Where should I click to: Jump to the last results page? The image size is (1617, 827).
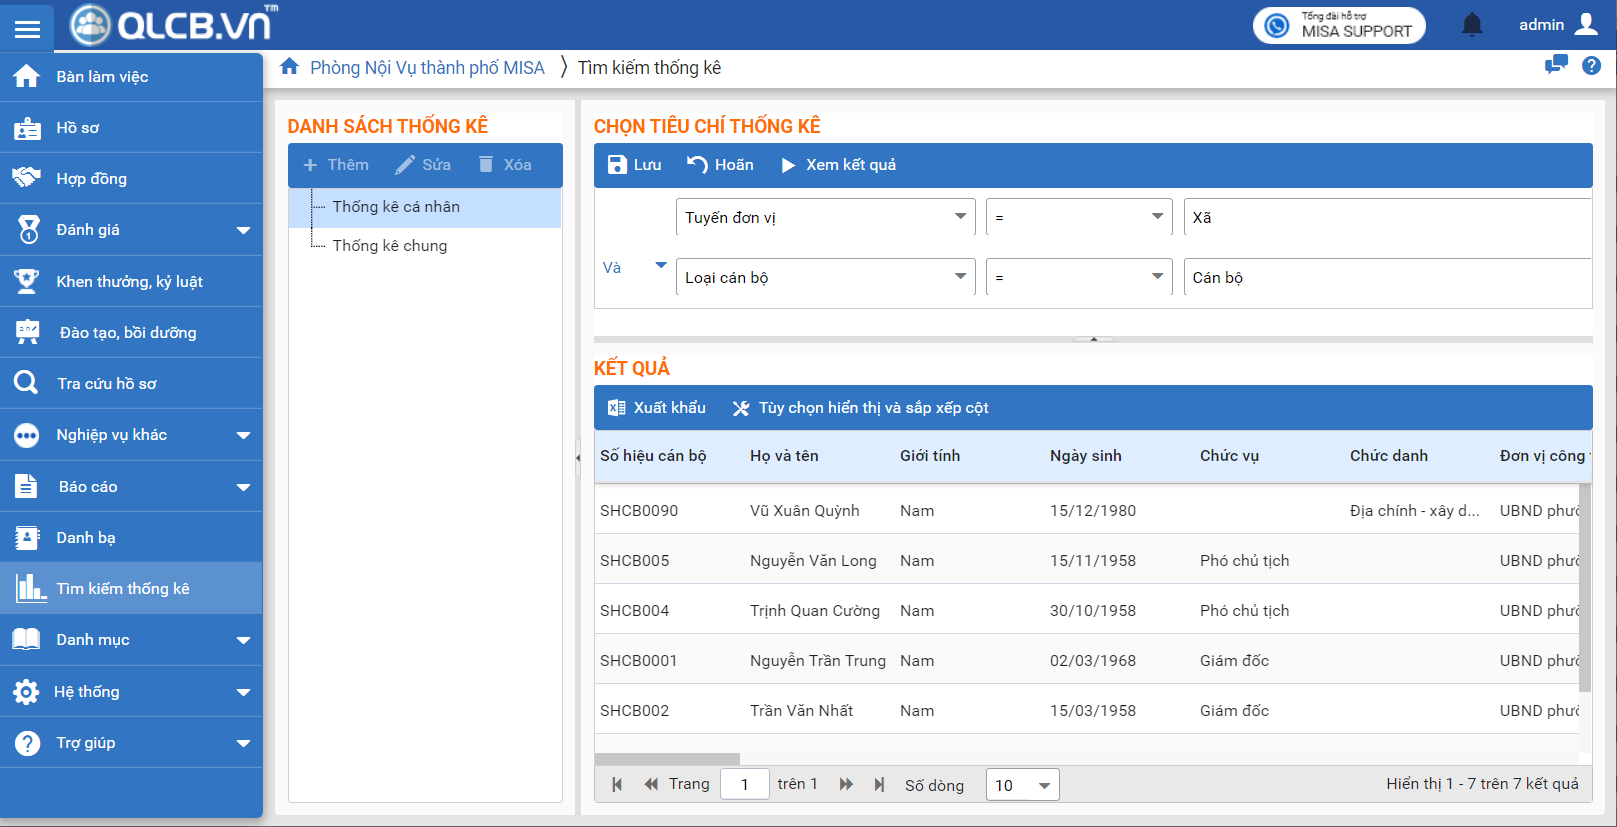(x=879, y=785)
